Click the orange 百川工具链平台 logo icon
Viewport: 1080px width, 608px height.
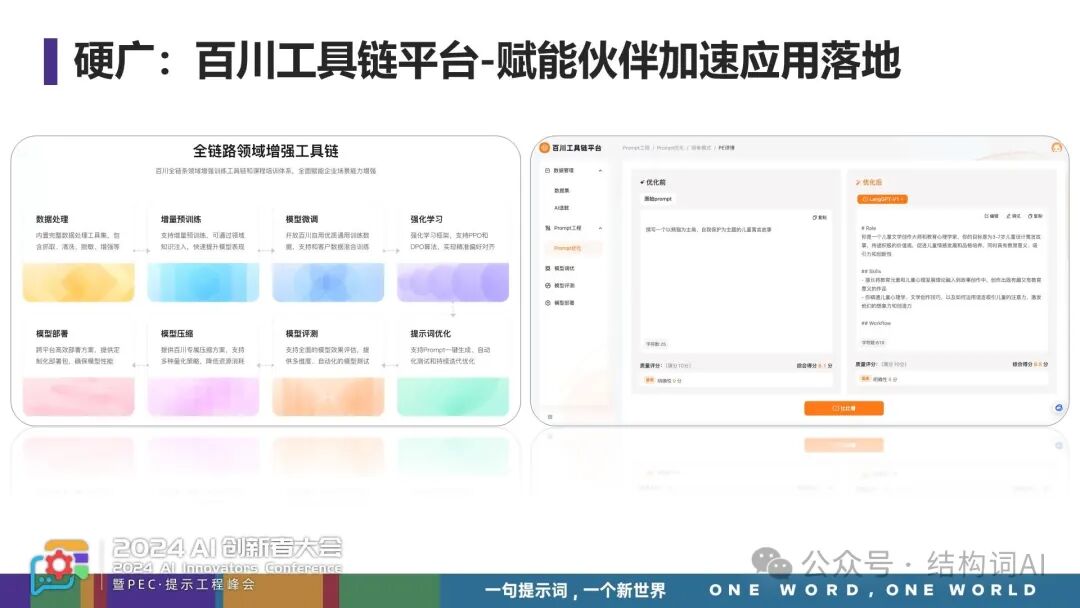tap(544, 147)
